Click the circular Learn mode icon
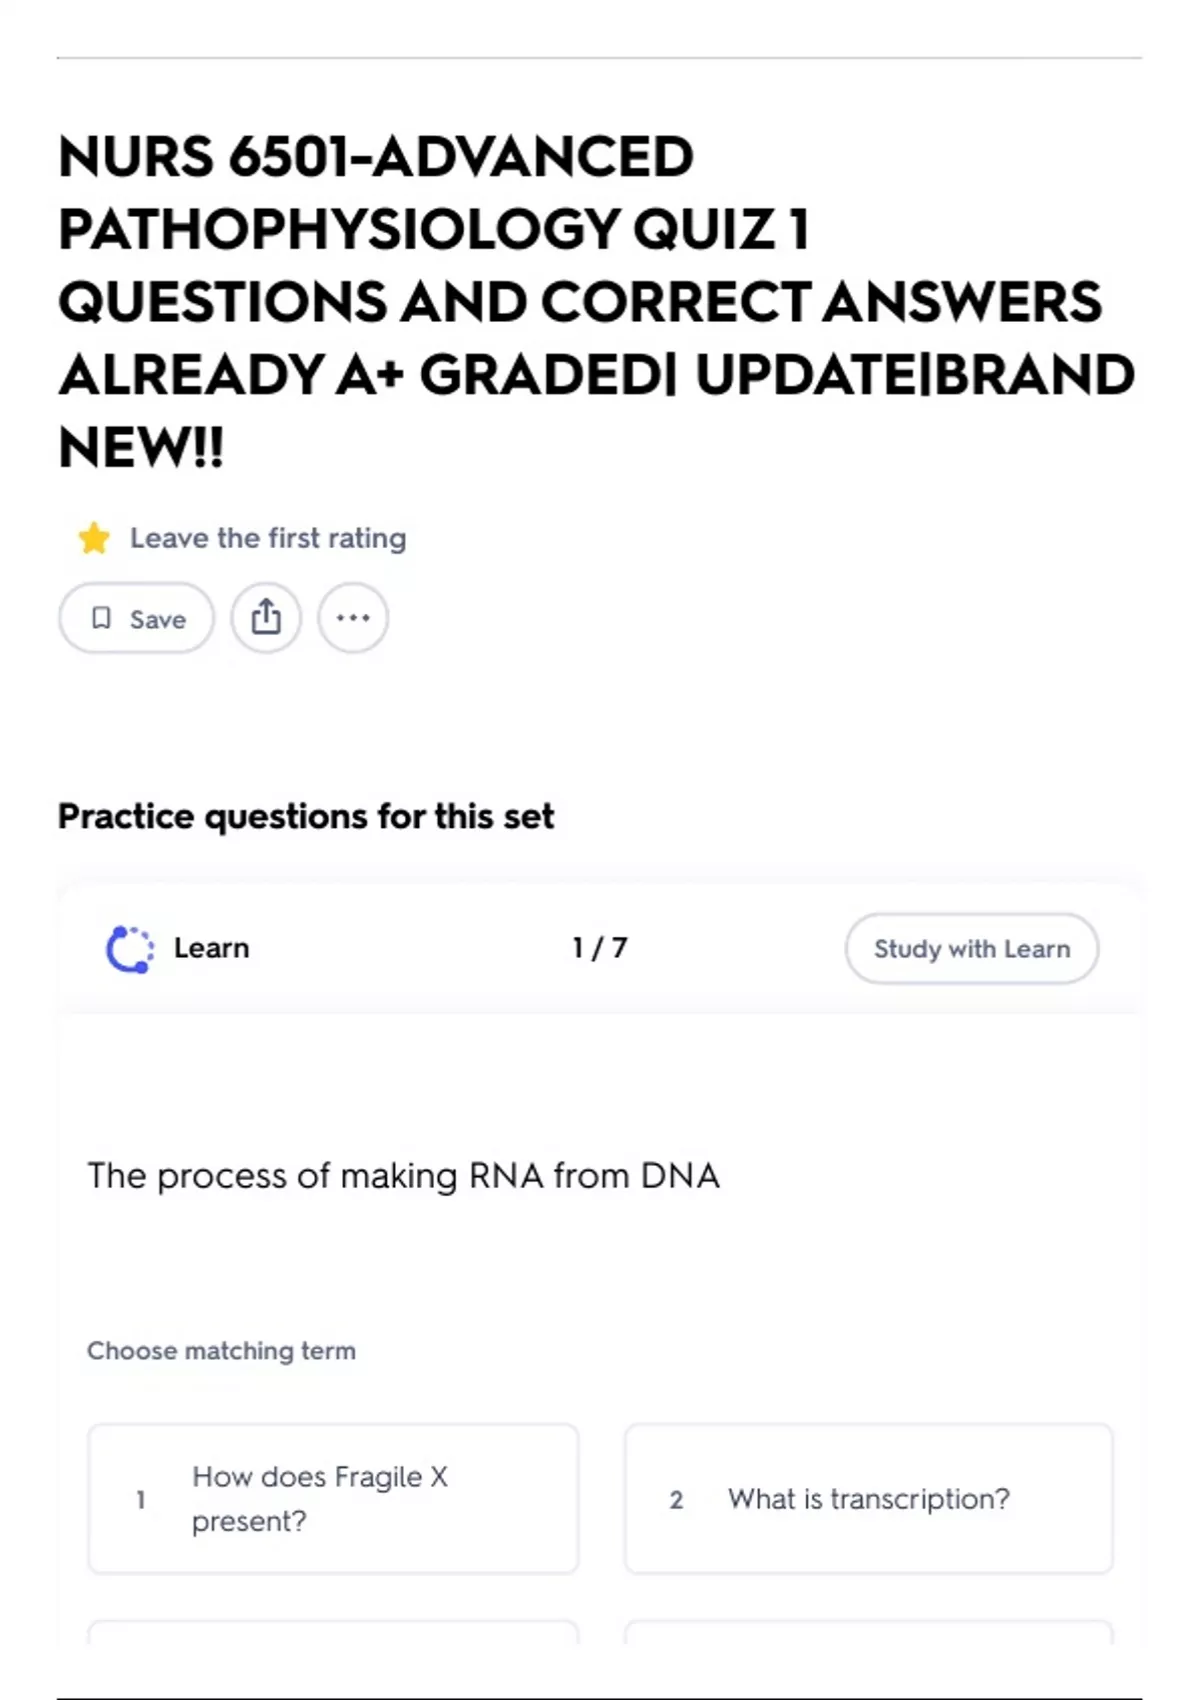1200x1700 pixels. coord(130,949)
